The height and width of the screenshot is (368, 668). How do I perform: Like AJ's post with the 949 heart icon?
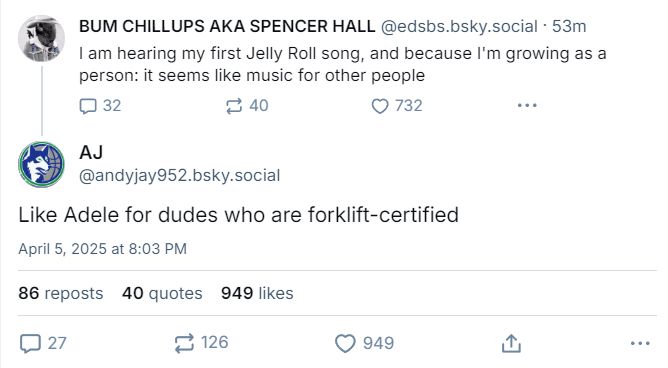tap(345, 343)
